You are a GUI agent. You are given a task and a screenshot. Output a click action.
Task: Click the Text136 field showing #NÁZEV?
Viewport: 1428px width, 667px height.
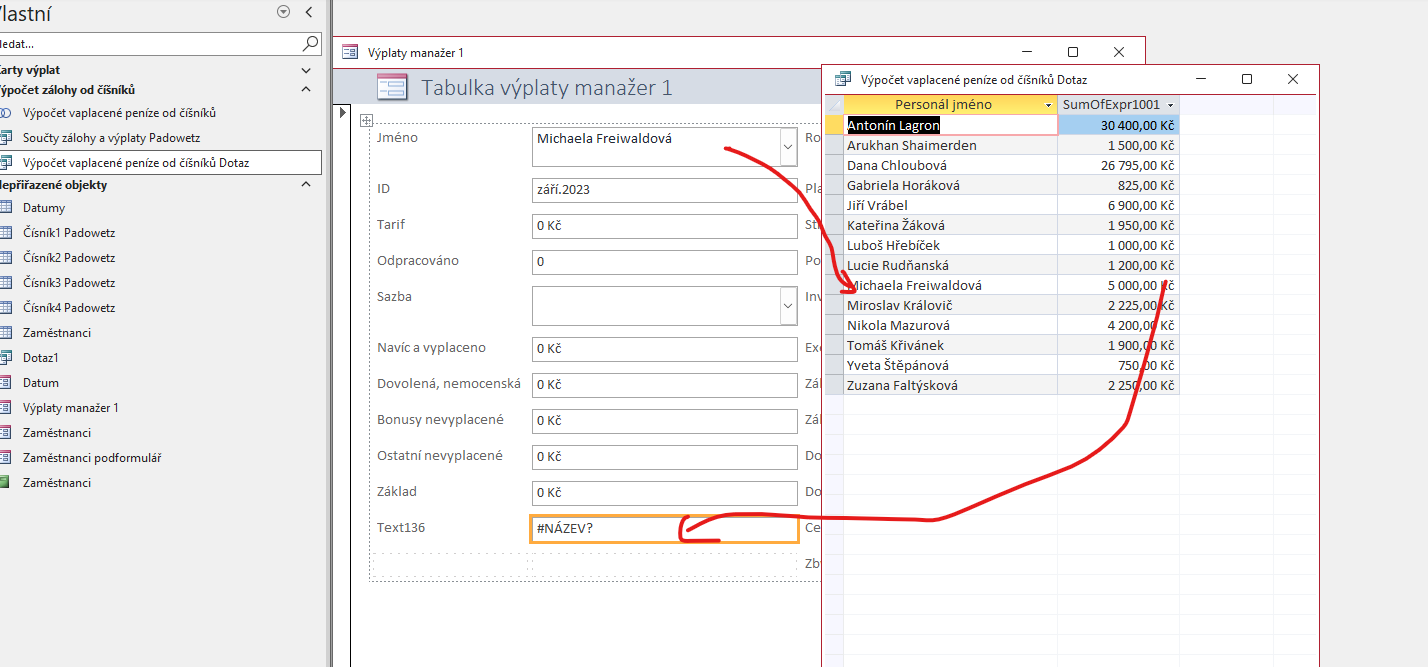pos(664,528)
